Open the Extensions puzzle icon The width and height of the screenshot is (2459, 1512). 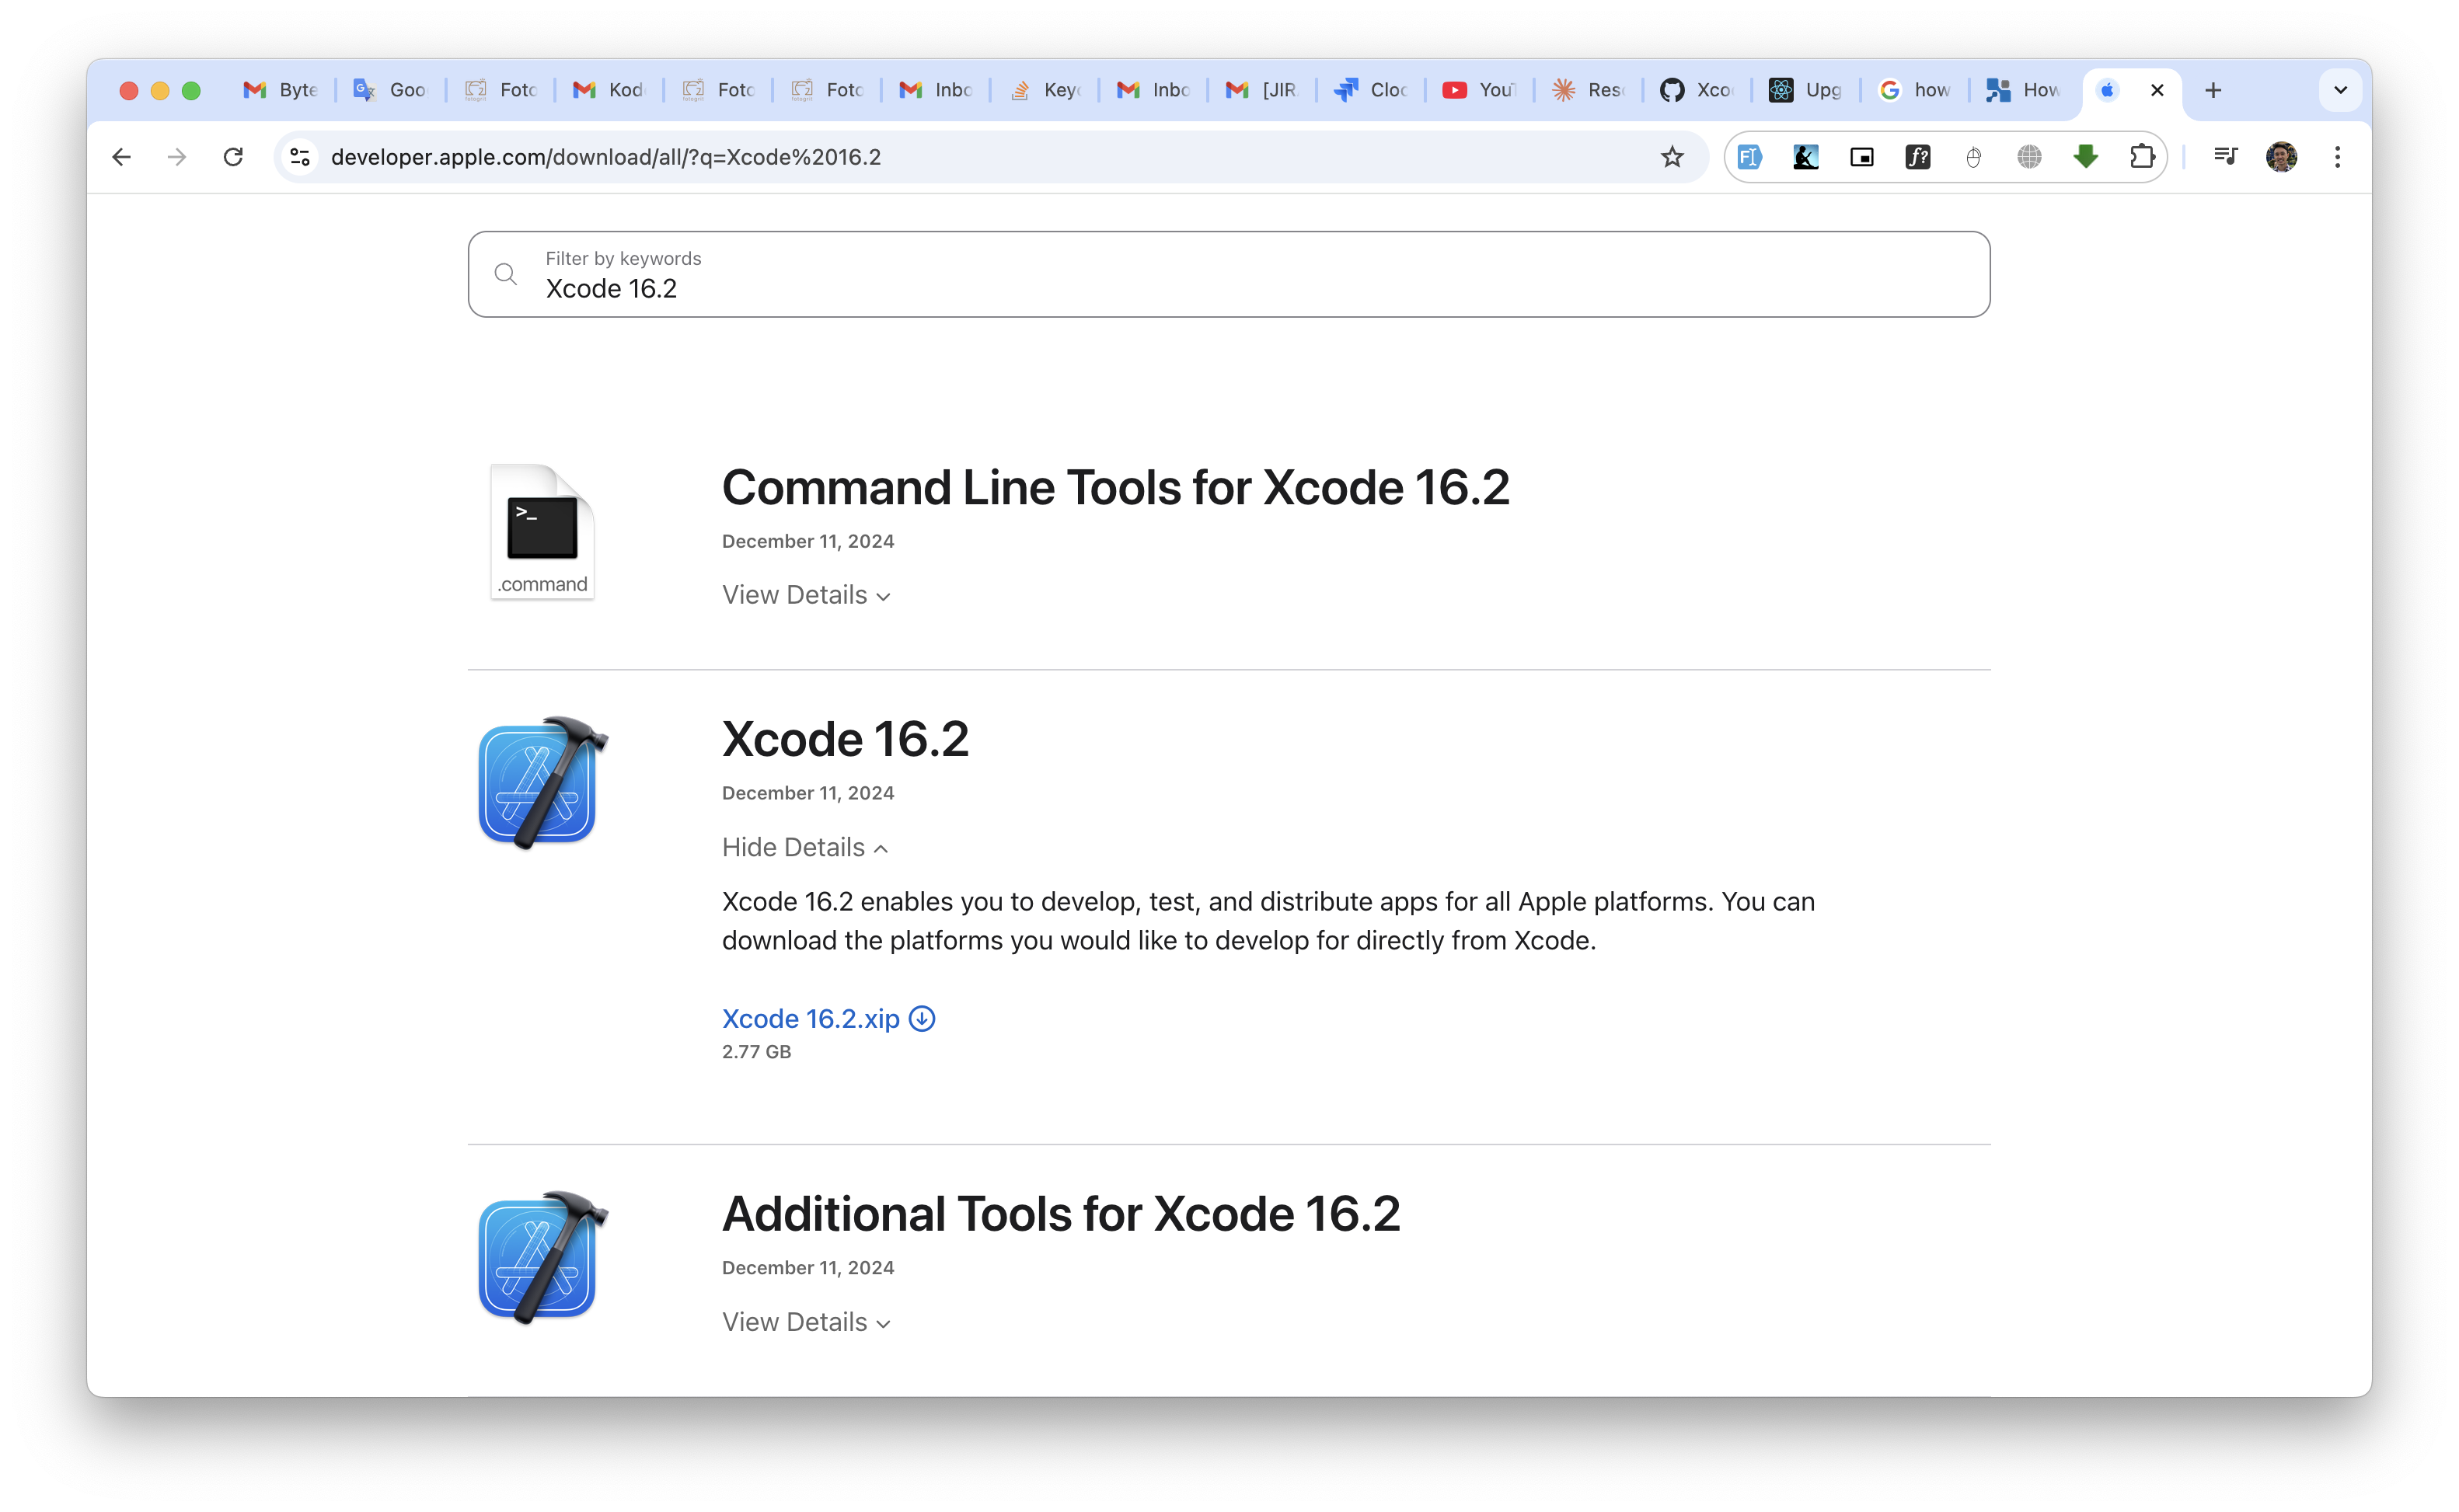[2142, 157]
